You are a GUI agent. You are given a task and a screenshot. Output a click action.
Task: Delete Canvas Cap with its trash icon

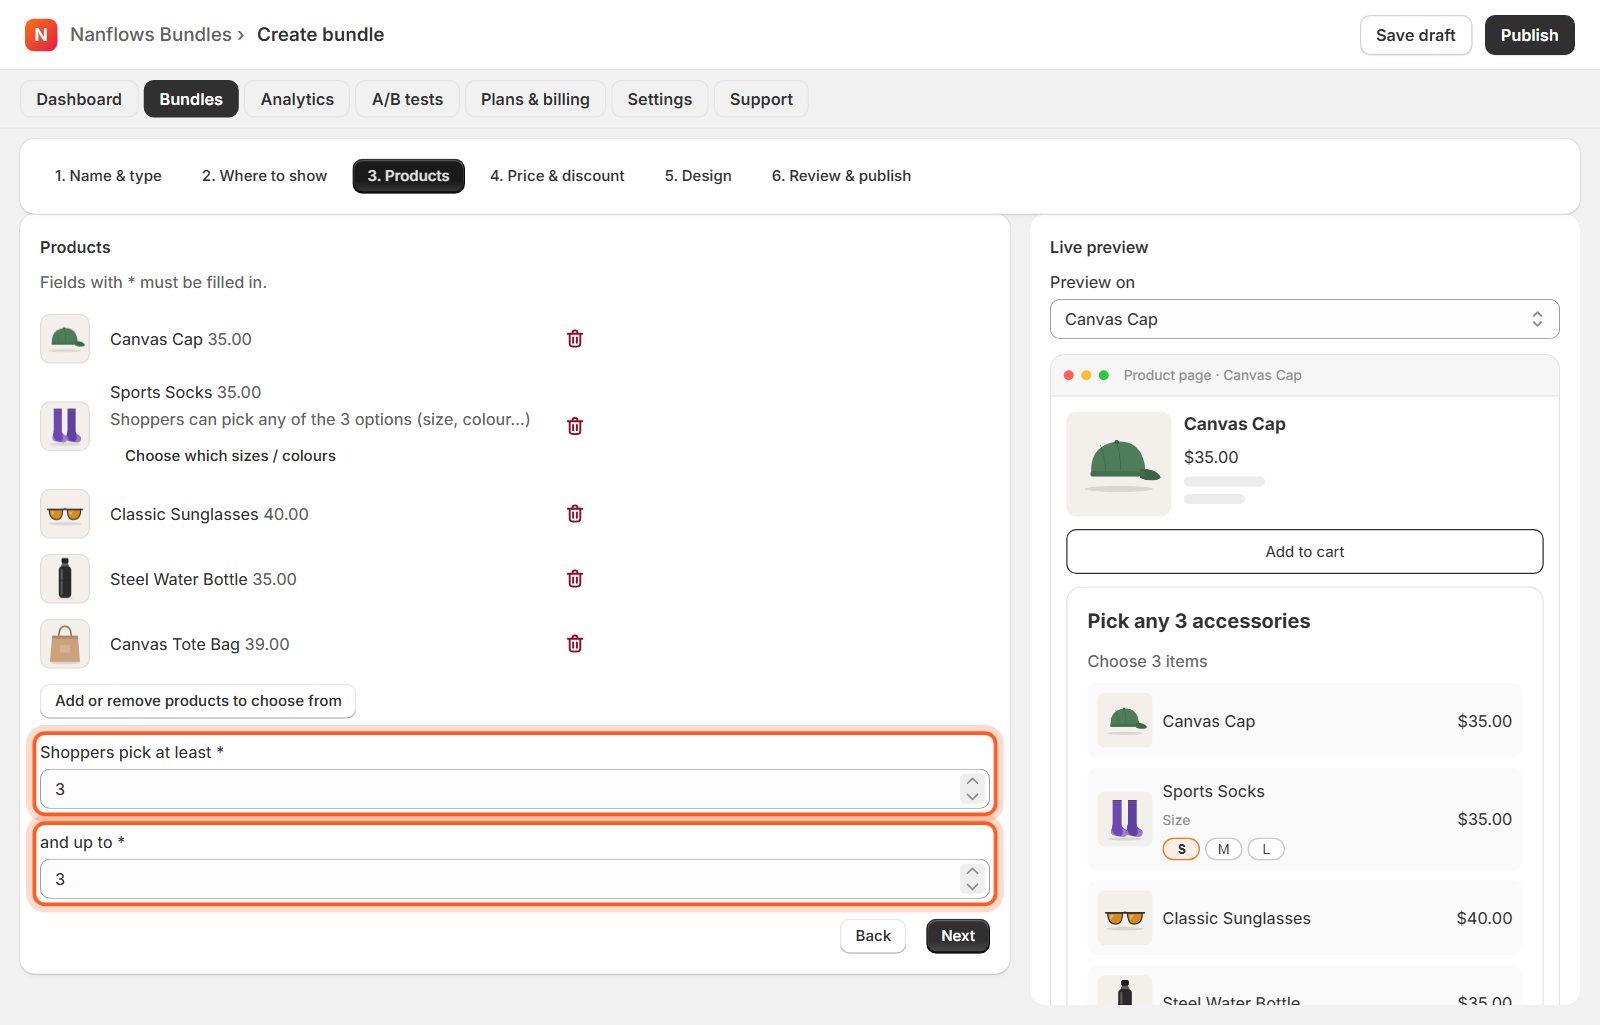(575, 339)
